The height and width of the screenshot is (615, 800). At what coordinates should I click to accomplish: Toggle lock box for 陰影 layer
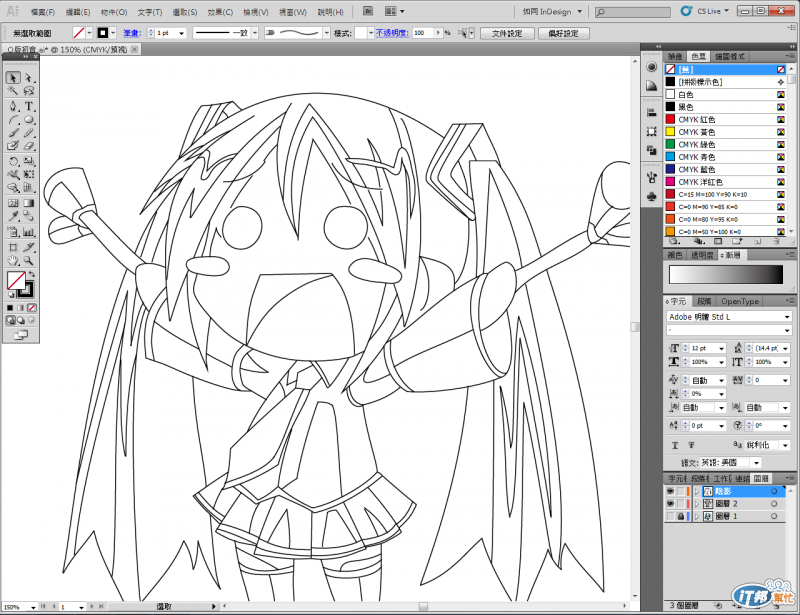coord(681,491)
